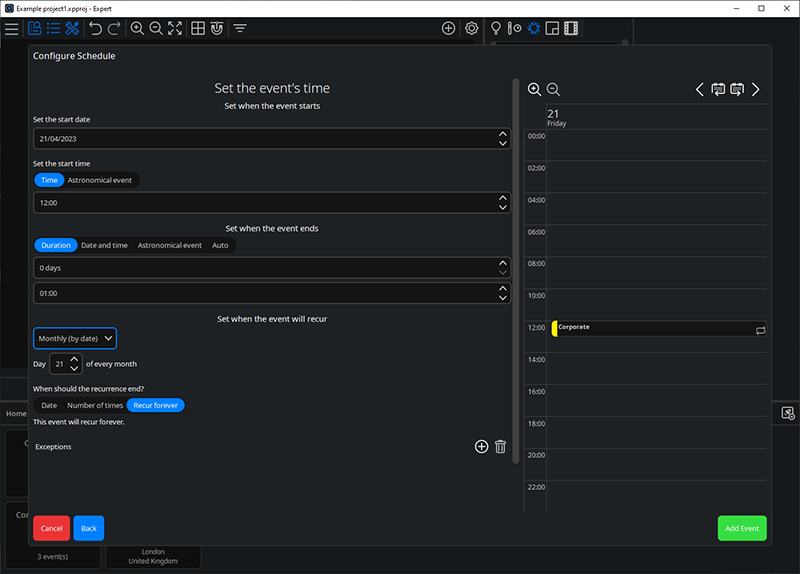Delete exception using the trash icon

(501, 447)
